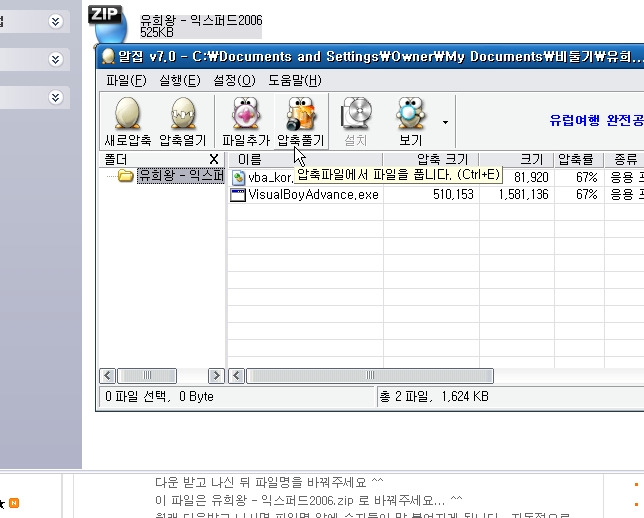Image resolution: width=644 pixels, height=518 pixels.
Task: Open the 설정(O) menu
Action: click(x=234, y=81)
